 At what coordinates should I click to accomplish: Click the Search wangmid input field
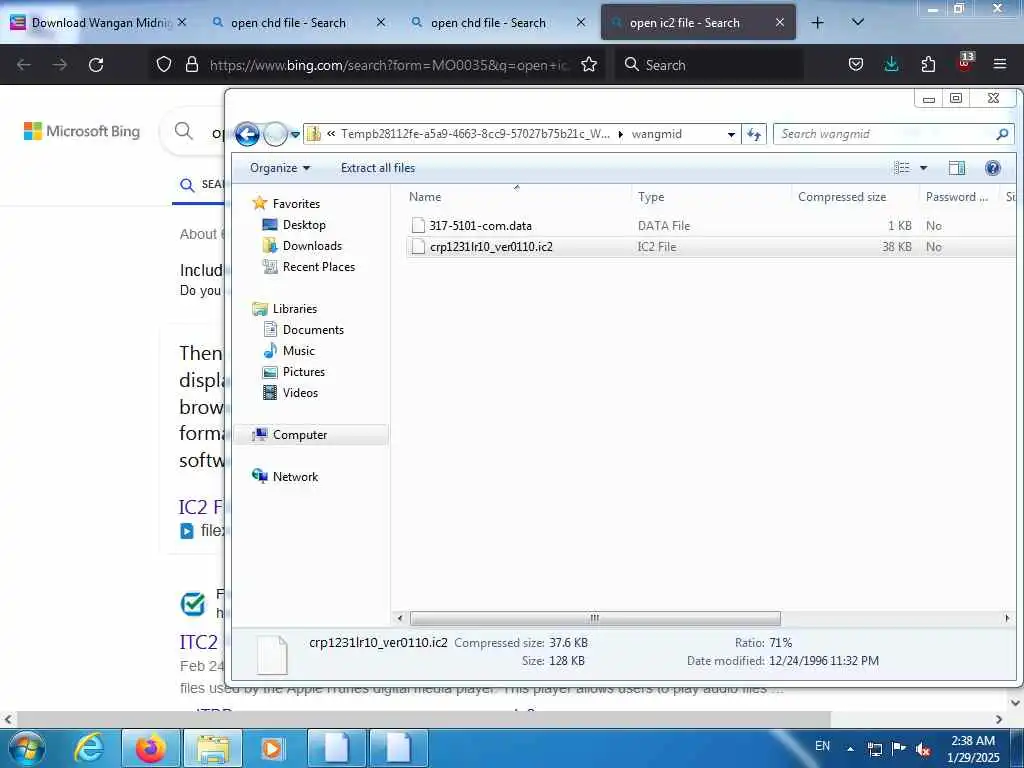[885, 134]
